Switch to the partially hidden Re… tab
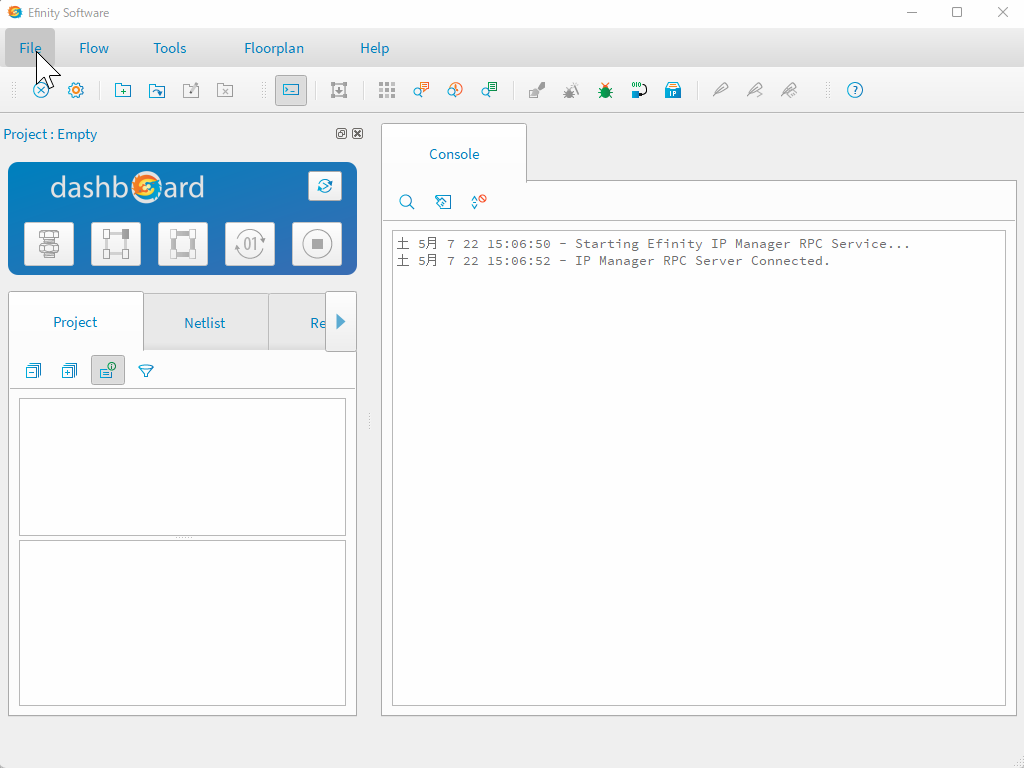Image resolution: width=1024 pixels, height=768 pixels. point(298,323)
